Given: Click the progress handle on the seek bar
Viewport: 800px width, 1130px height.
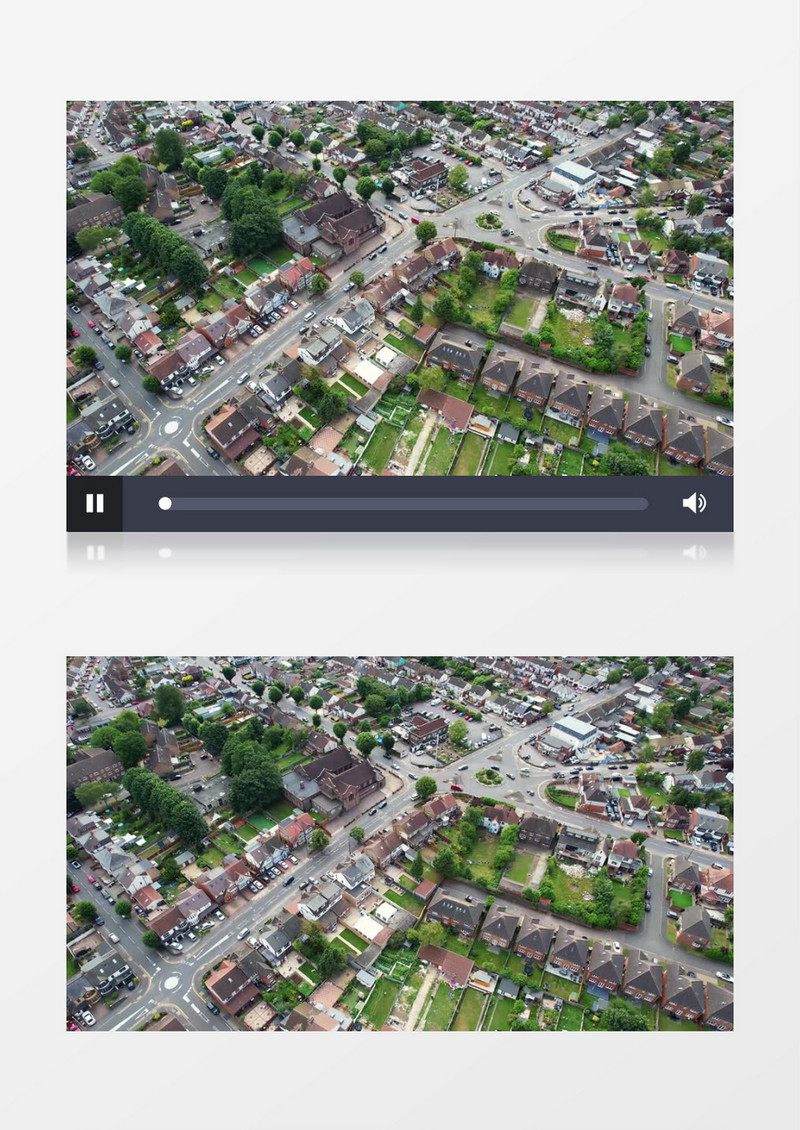Looking at the screenshot, I should (x=165, y=504).
